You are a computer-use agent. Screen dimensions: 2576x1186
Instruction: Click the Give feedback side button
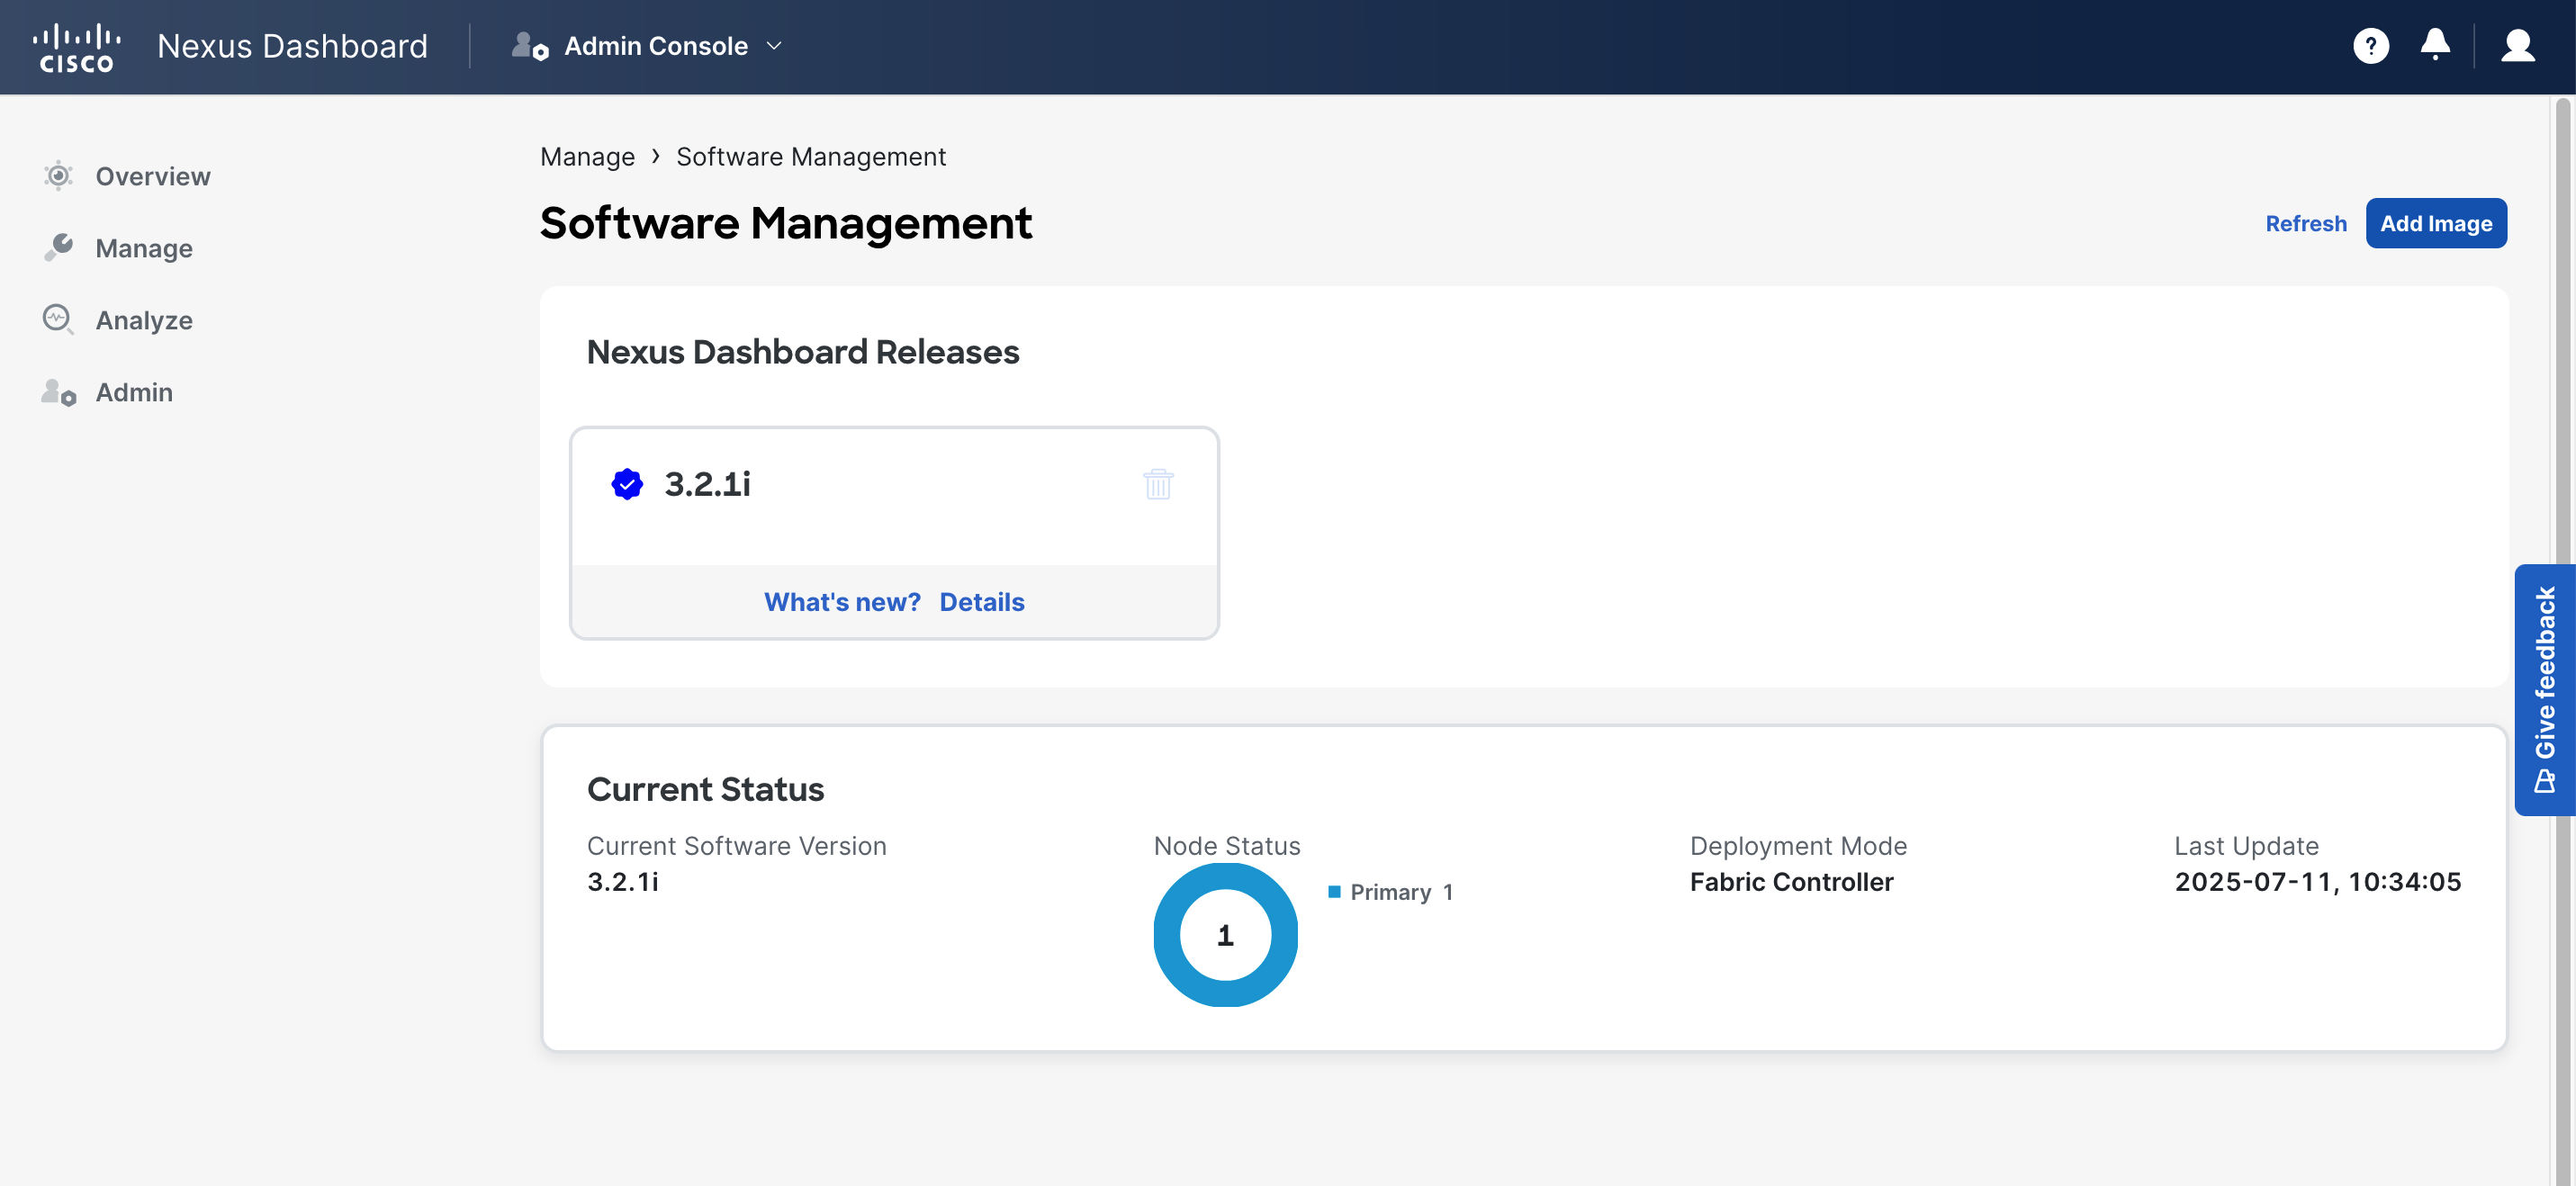pyautogui.click(x=2545, y=690)
